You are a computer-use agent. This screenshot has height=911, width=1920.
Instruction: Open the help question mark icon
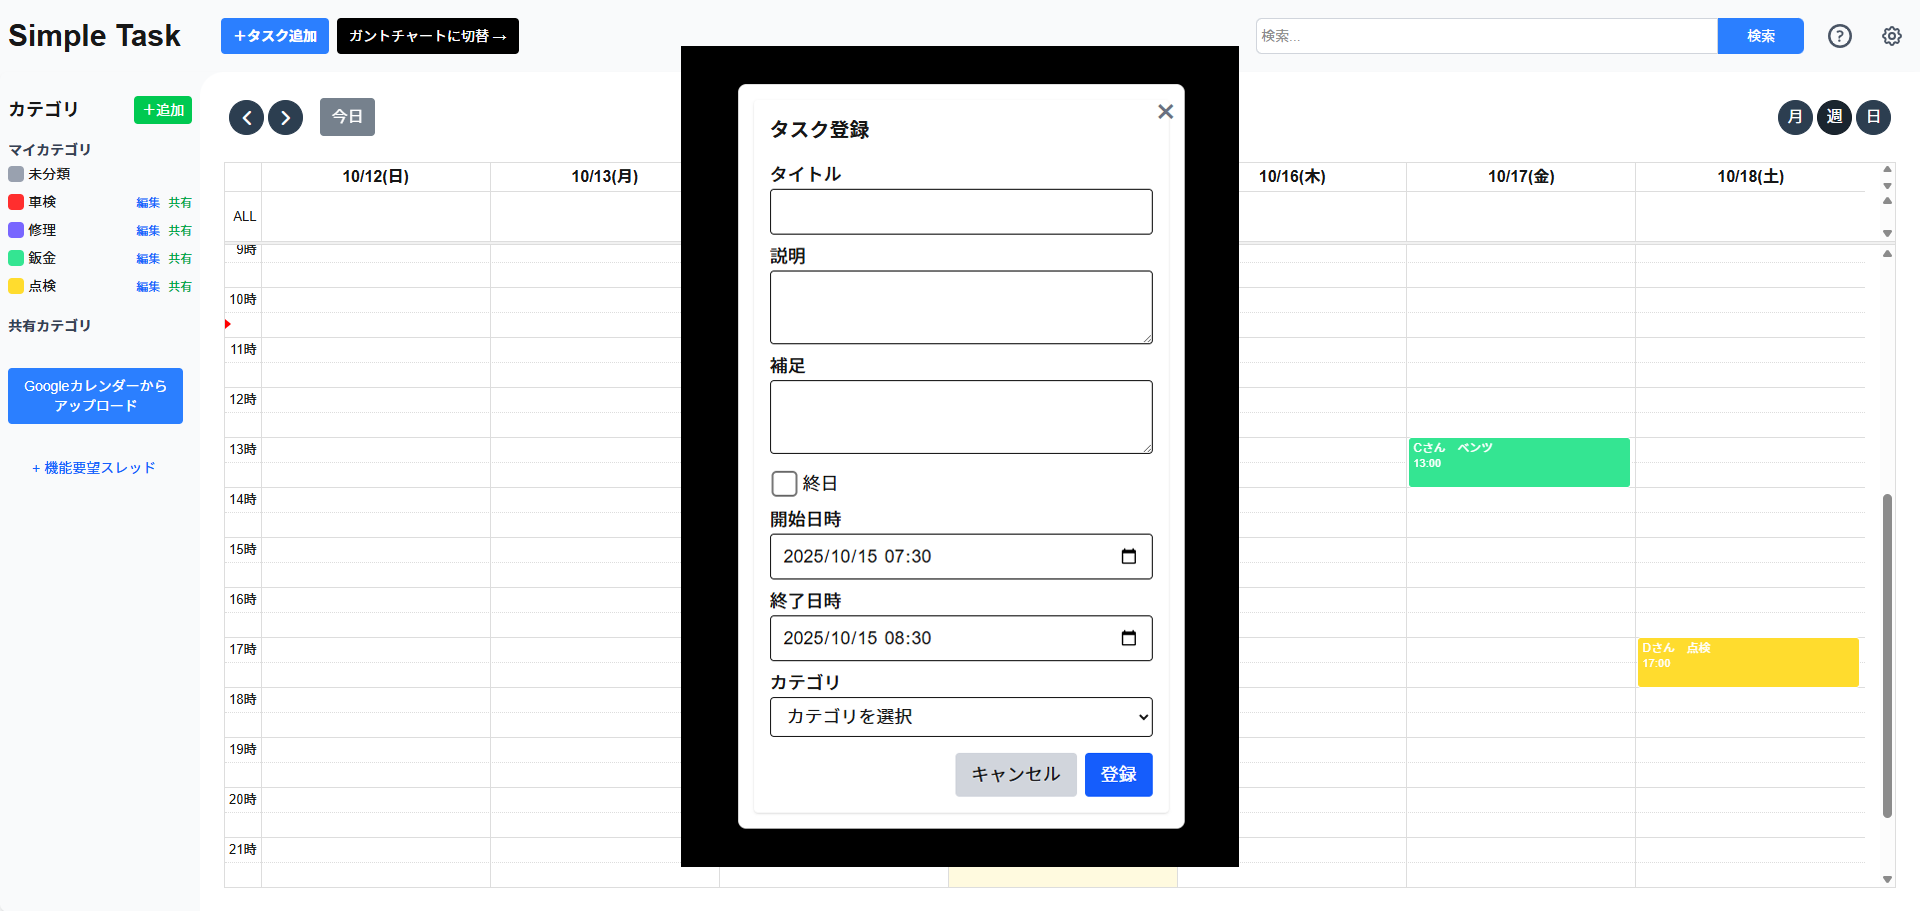pos(1840,36)
